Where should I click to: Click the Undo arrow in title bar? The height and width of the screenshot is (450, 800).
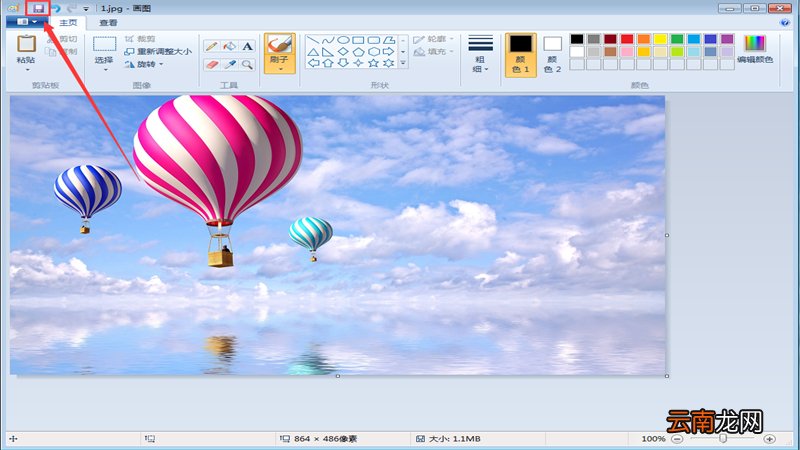(x=56, y=8)
